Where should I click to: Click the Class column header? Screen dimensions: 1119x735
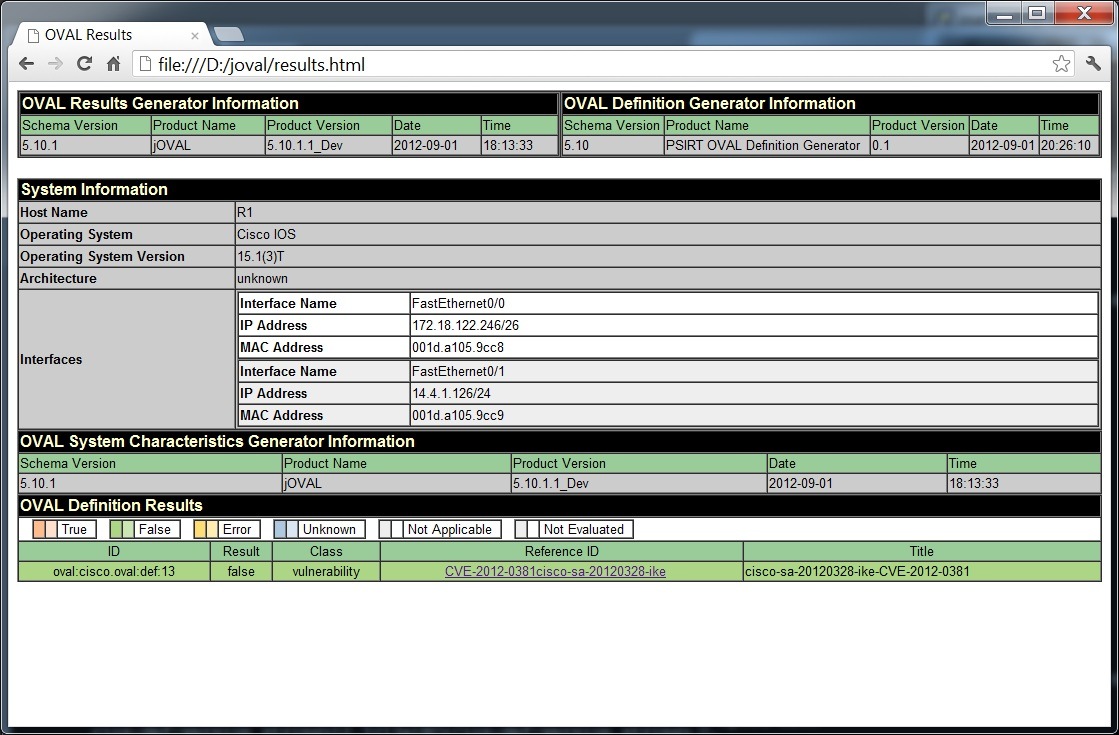pos(326,552)
